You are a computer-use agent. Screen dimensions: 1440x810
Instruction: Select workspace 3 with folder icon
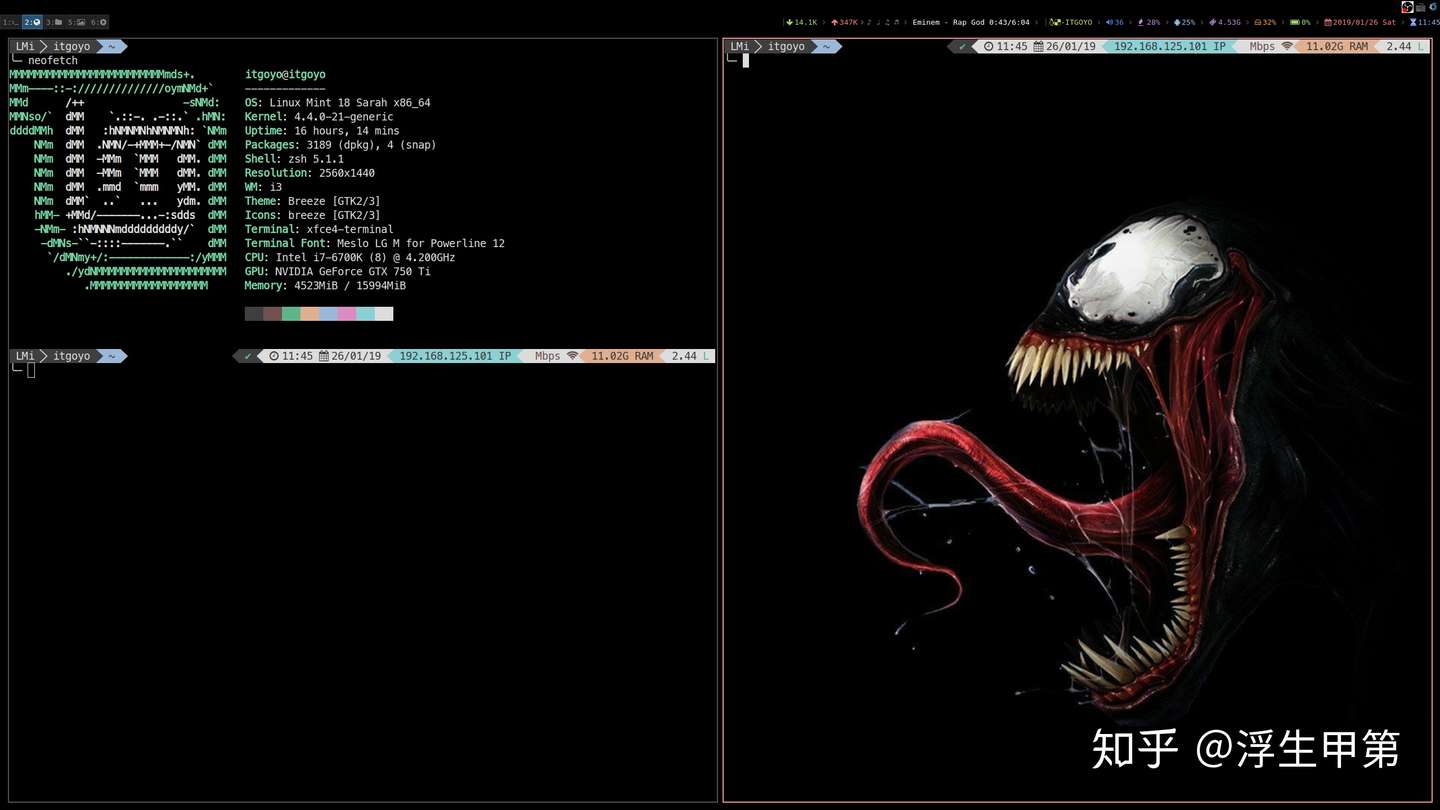pos(54,22)
